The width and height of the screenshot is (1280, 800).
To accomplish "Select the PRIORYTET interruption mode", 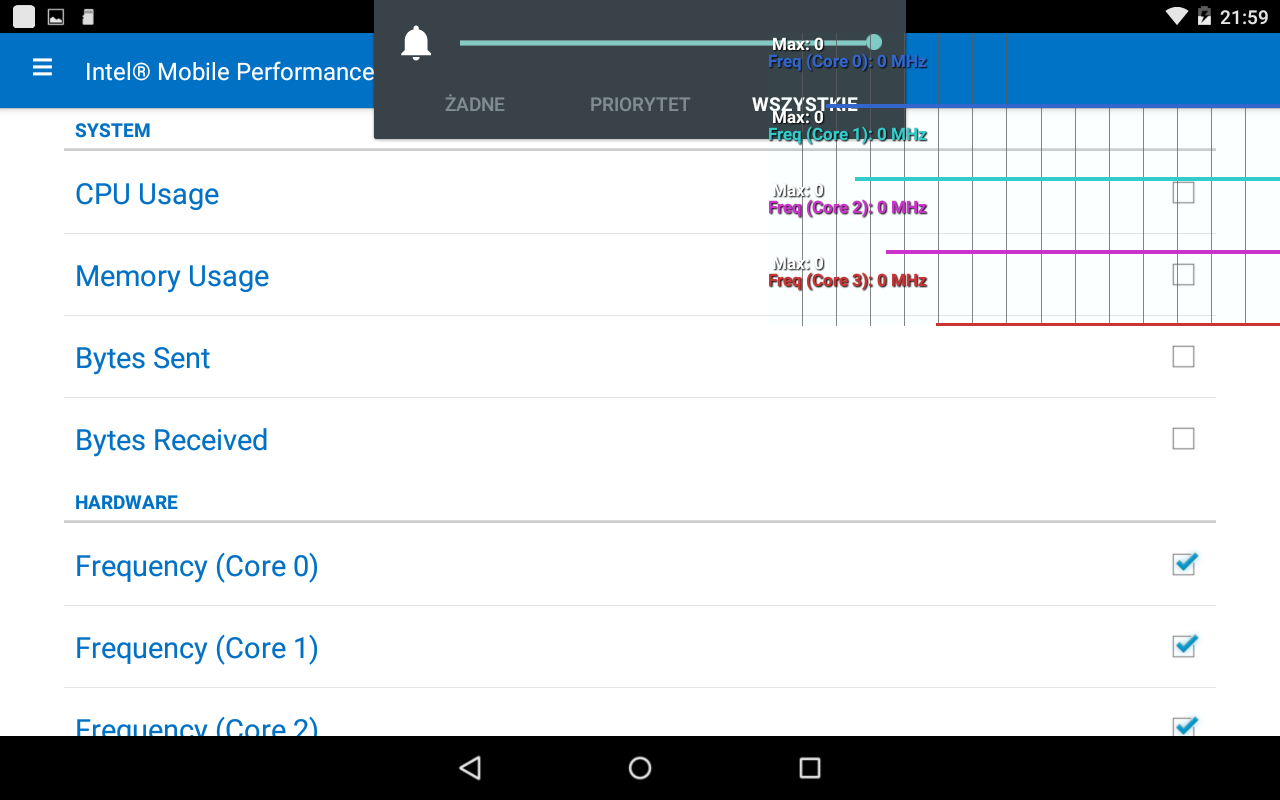I will [640, 104].
